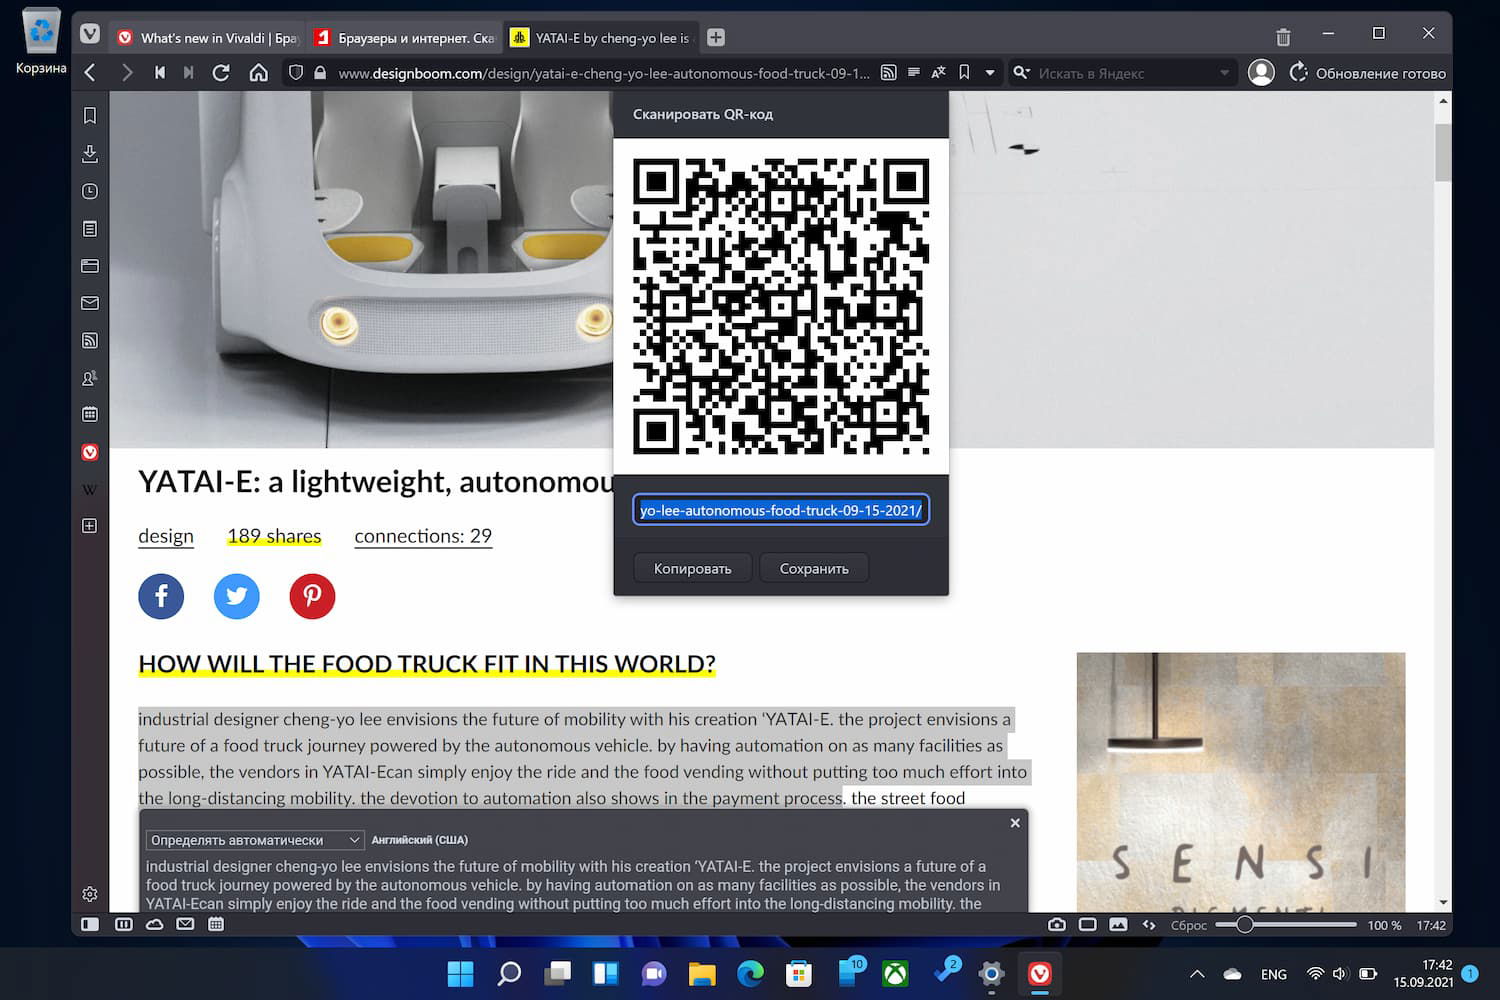Open a new tab
This screenshot has width=1500, height=1000.
716,37
